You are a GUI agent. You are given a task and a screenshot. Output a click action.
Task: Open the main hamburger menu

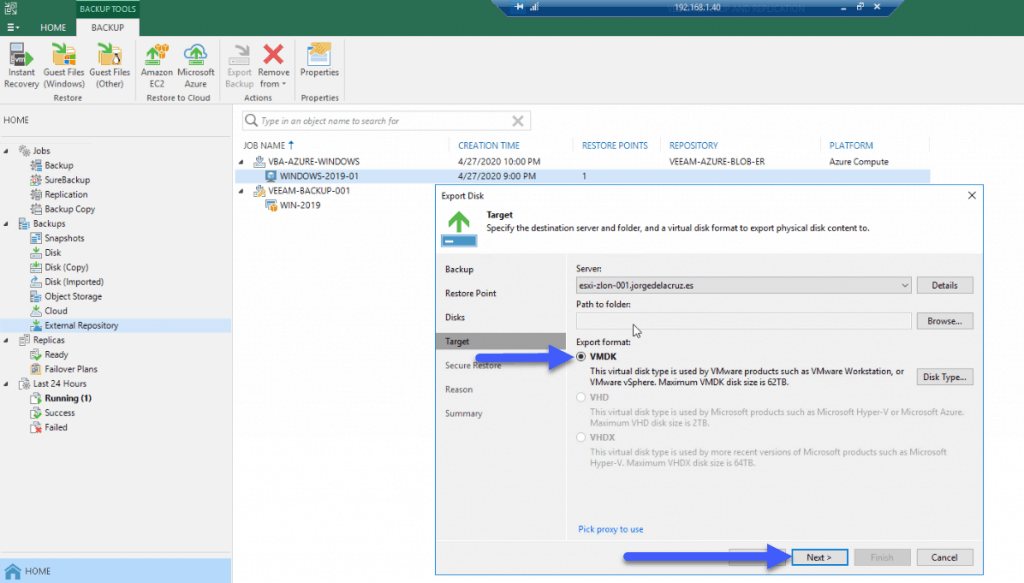12,27
